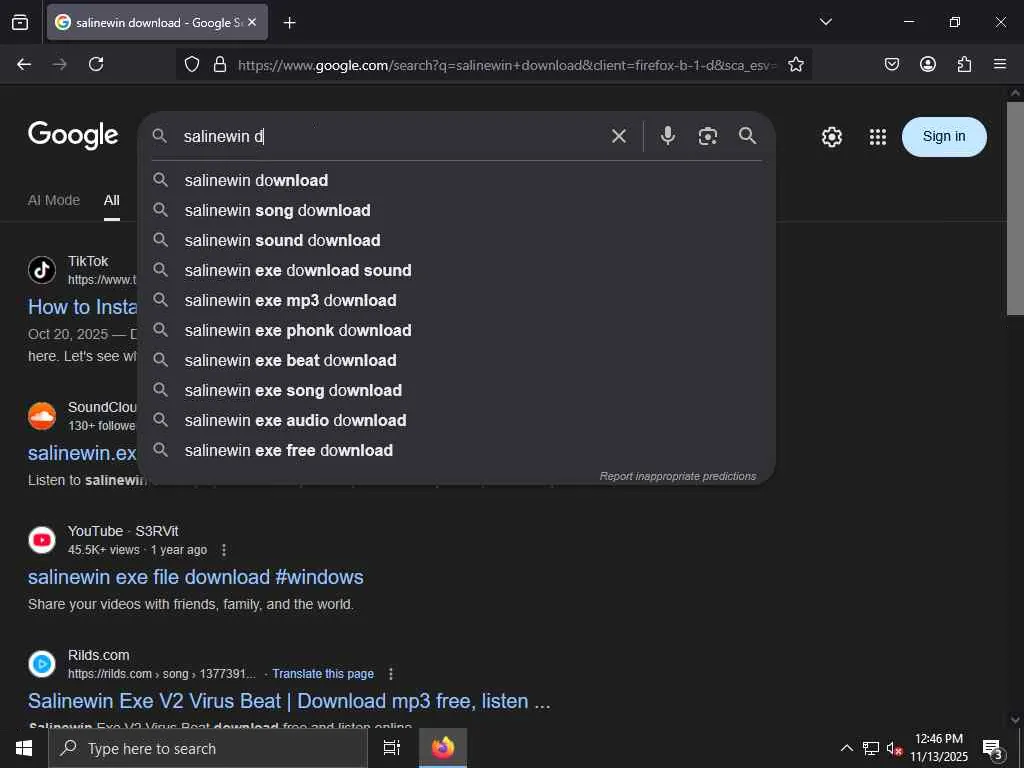Open taskbar clock showing 12:46 PM
This screenshot has height=768, width=1024.
coord(939,748)
